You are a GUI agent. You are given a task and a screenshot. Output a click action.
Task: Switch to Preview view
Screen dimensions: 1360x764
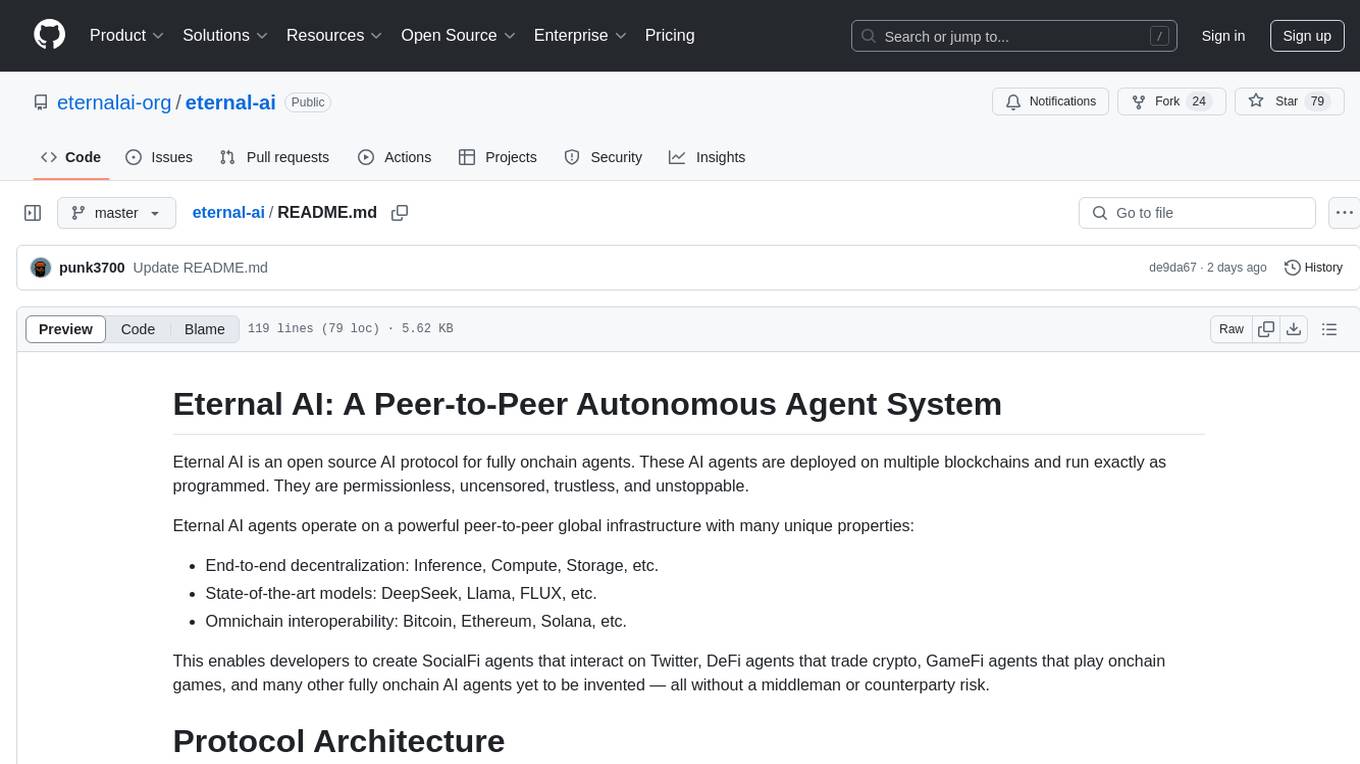[x=66, y=329]
